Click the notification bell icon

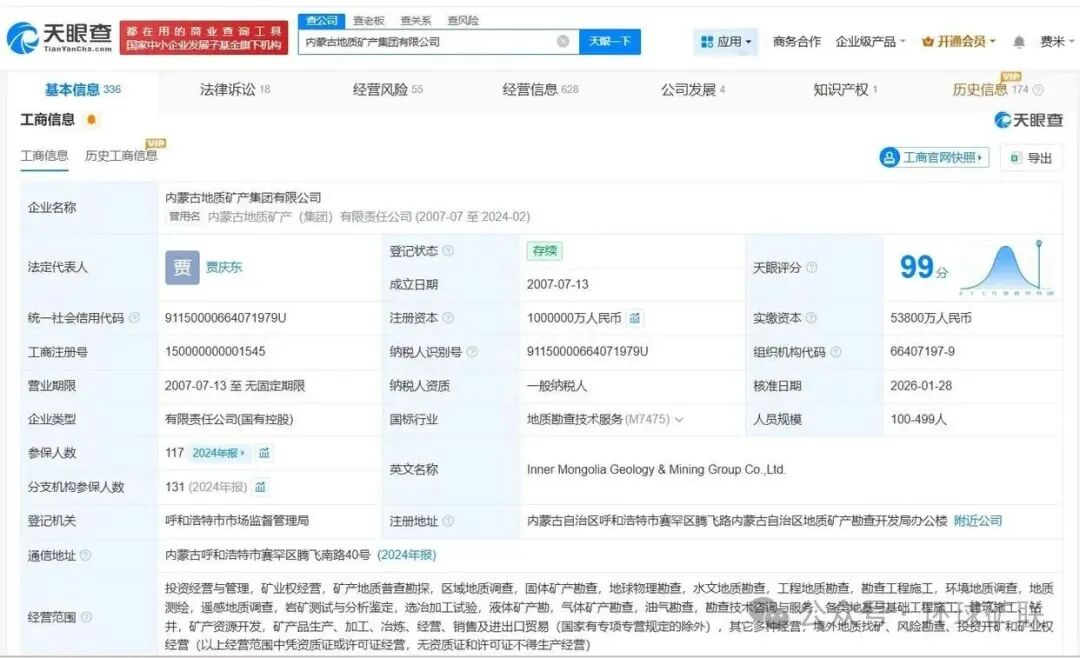point(1019,42)
